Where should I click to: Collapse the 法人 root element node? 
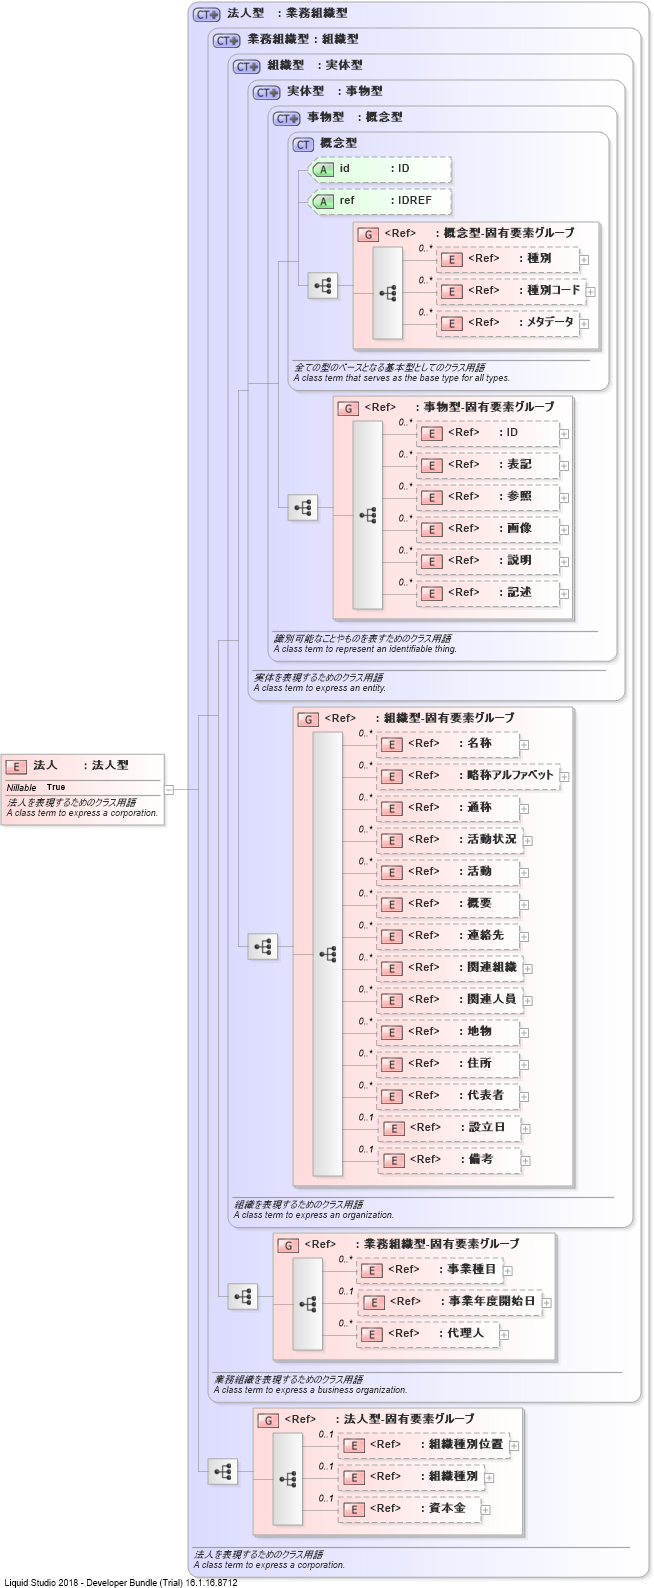point(169,789)
